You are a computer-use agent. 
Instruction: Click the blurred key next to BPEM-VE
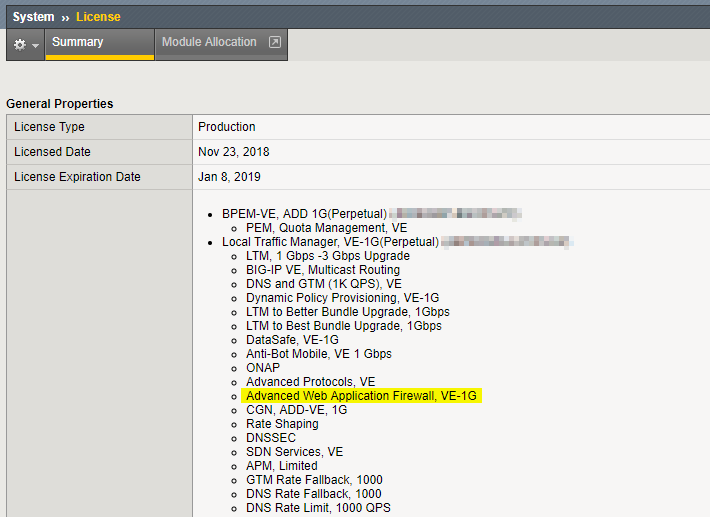(x=455, y=214)
